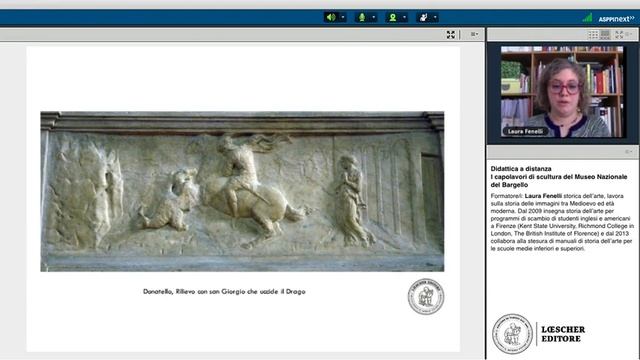
Task: Click Laura Fenelli webcam video
Action: point(562,91)
